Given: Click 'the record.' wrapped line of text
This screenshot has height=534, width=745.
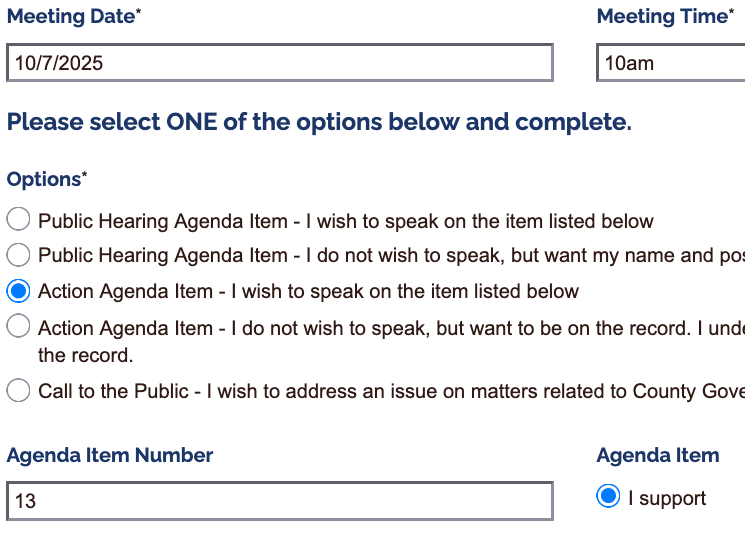Looking at the screenshot, I should (x=85, y=355).
